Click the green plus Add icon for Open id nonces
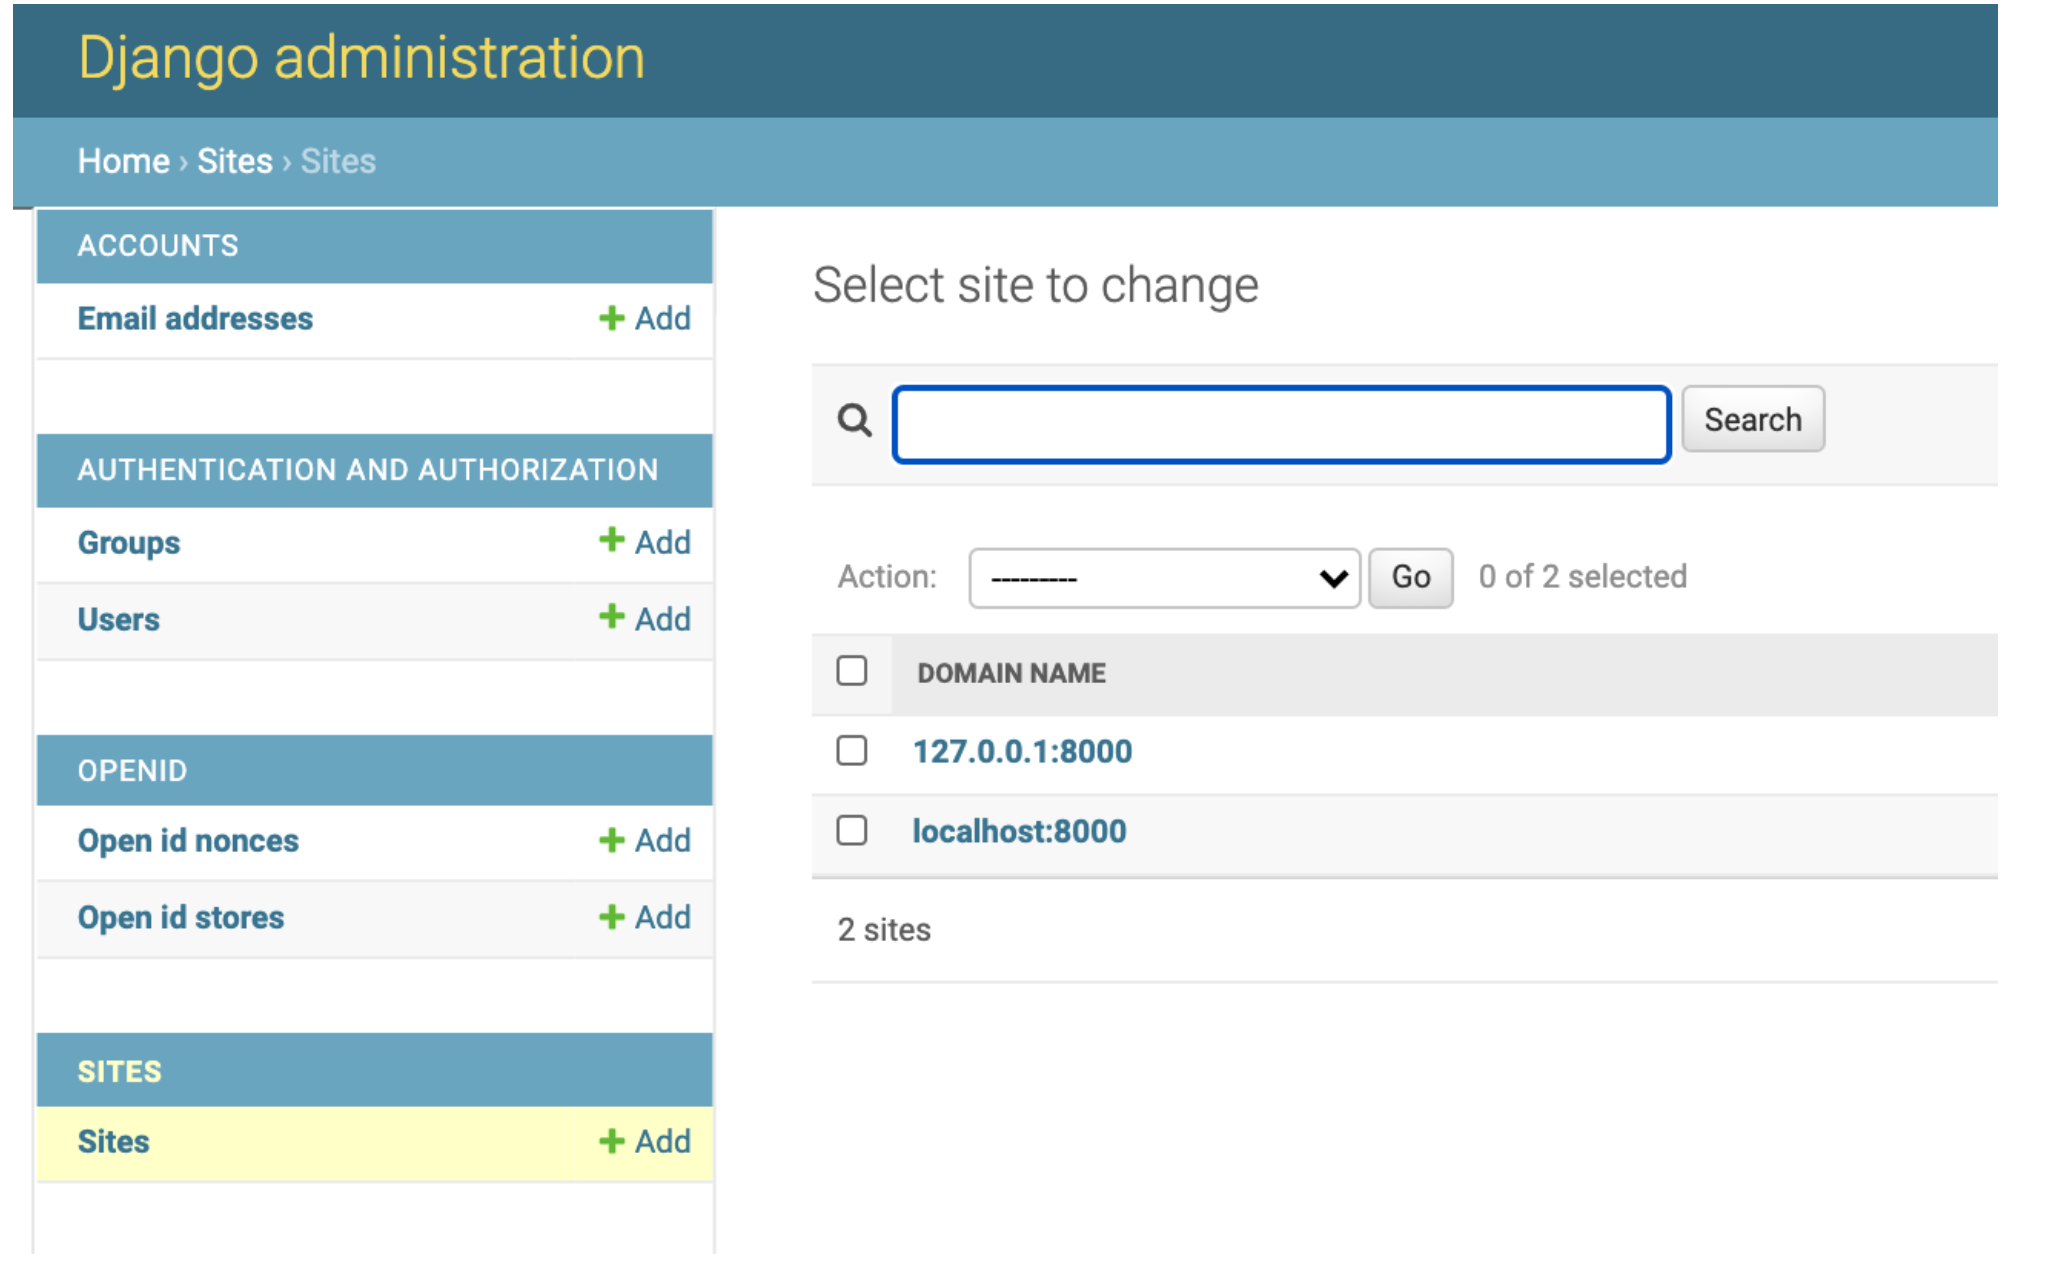Viewport: 2064px width, 1276px height. (x=611, y=840)
